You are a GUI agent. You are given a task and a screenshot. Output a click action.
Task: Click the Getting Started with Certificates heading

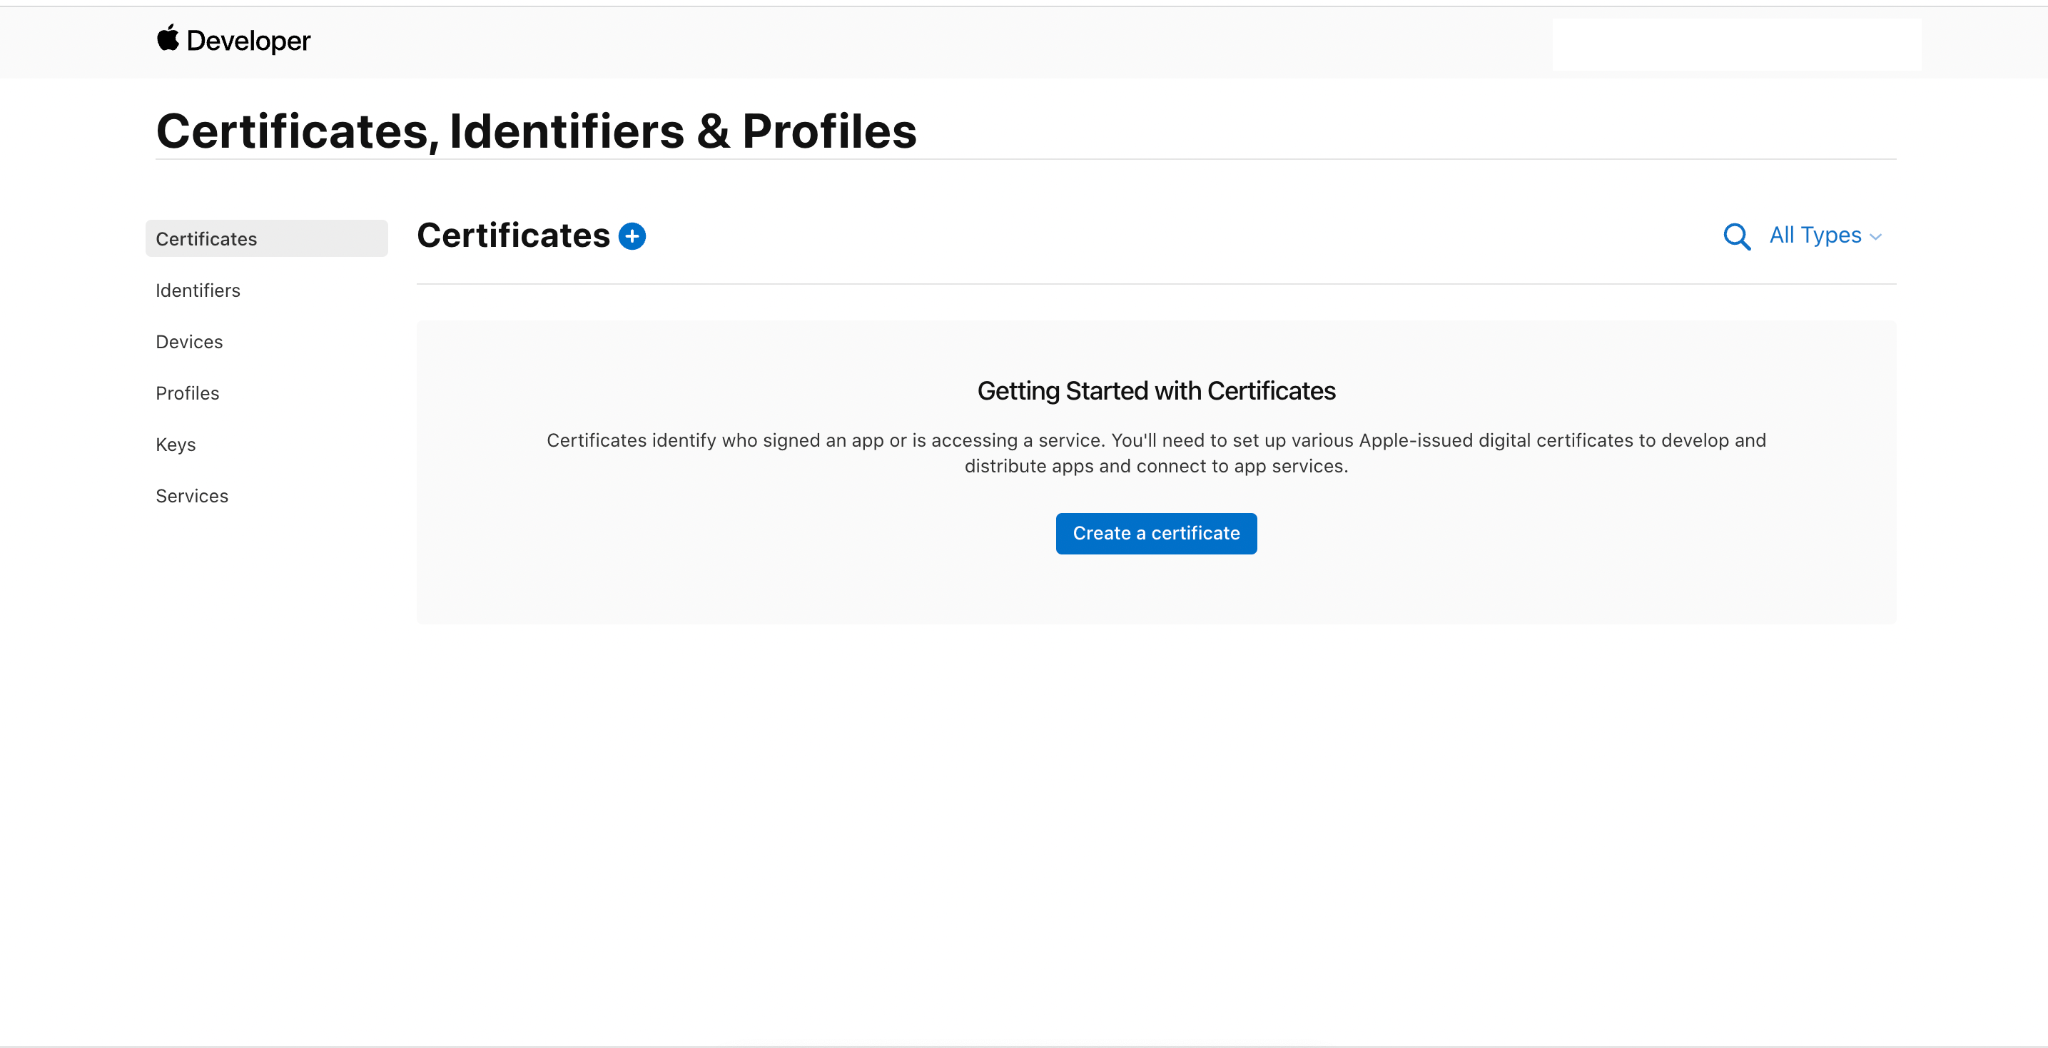pos(1156,391)
